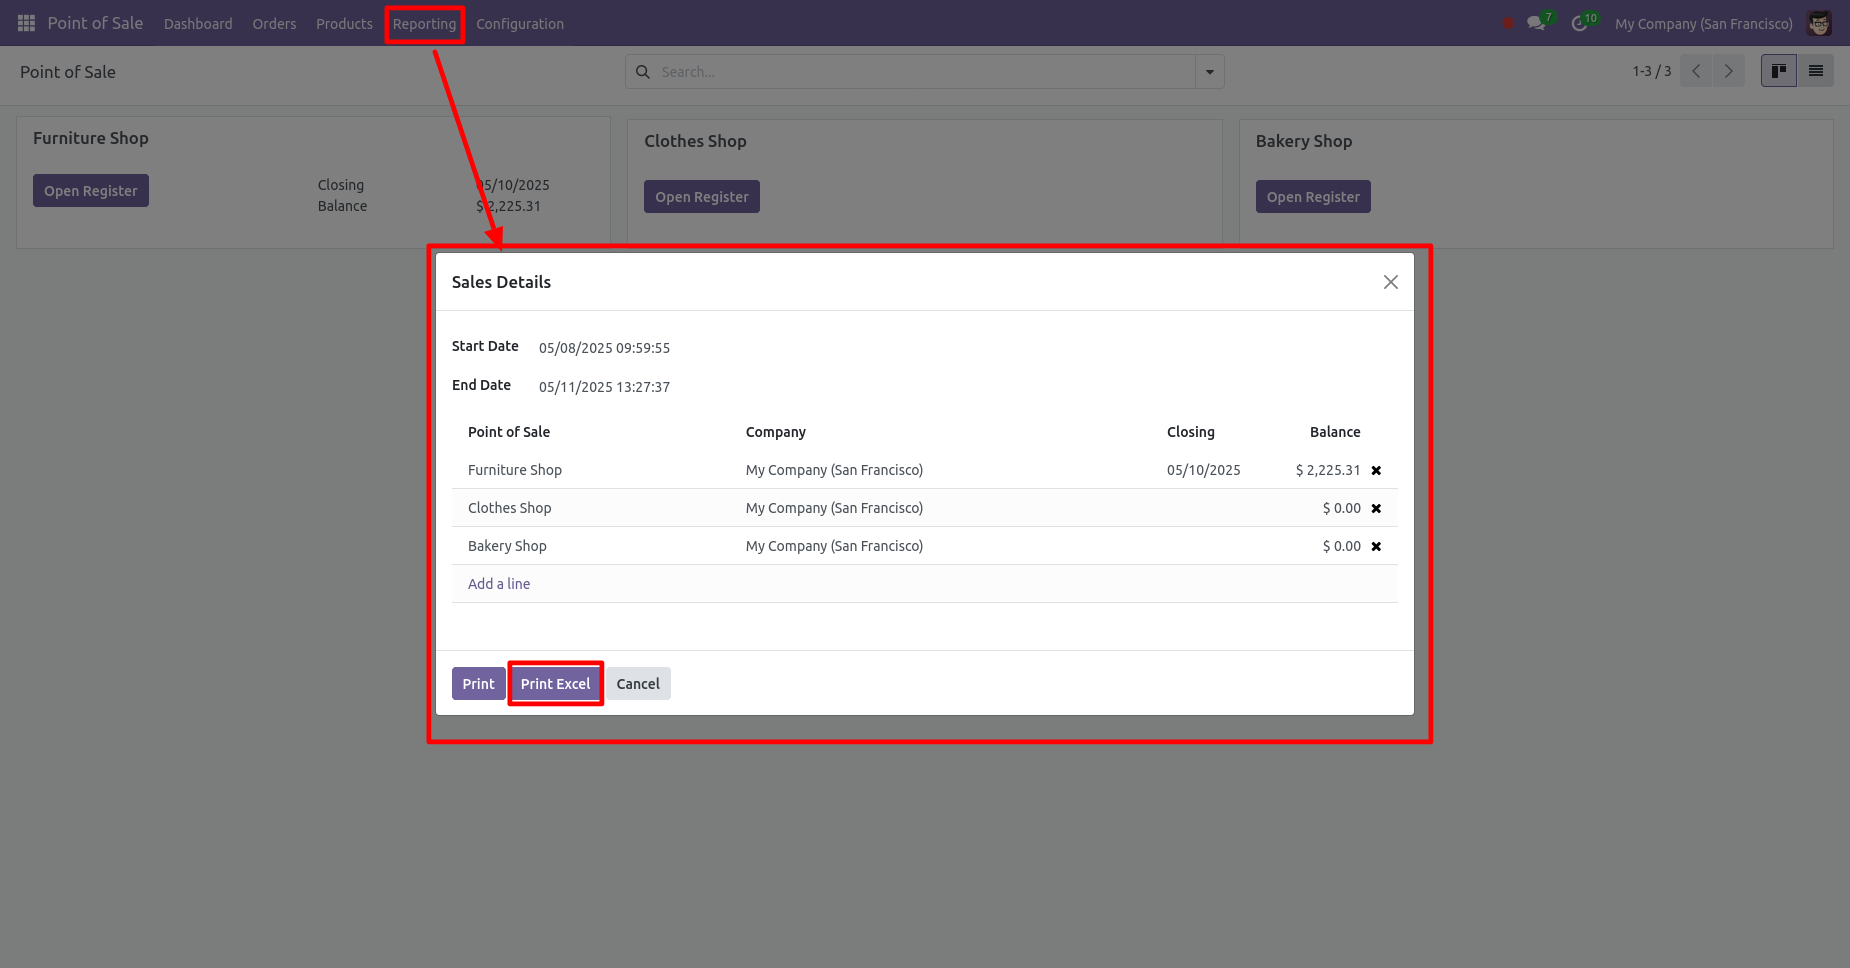Click the user avatar picture
The image size is (1850, 968).
tap(1819, 23)
